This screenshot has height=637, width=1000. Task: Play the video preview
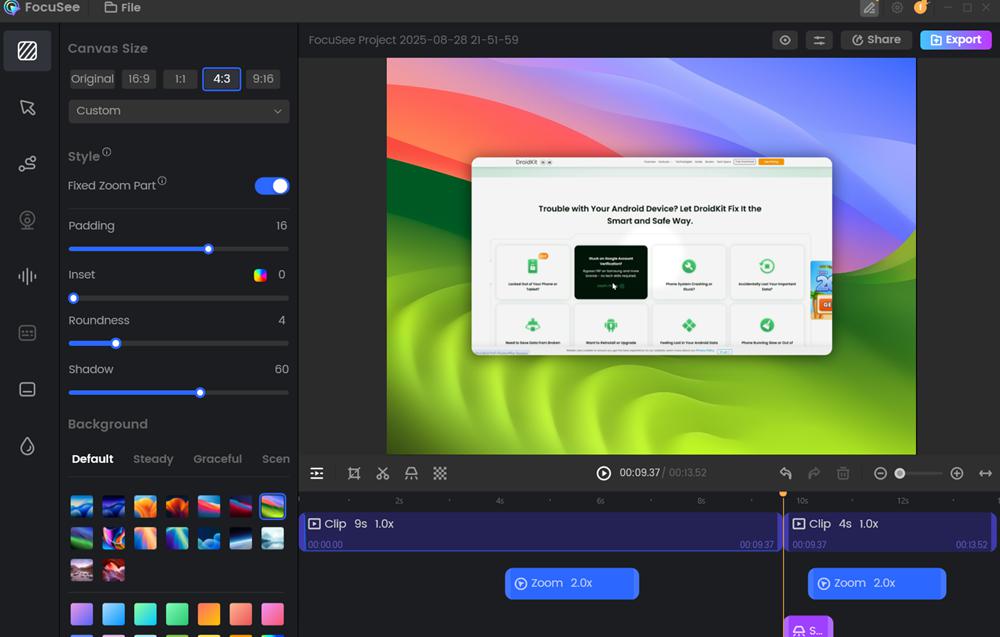tap(603, 473)
